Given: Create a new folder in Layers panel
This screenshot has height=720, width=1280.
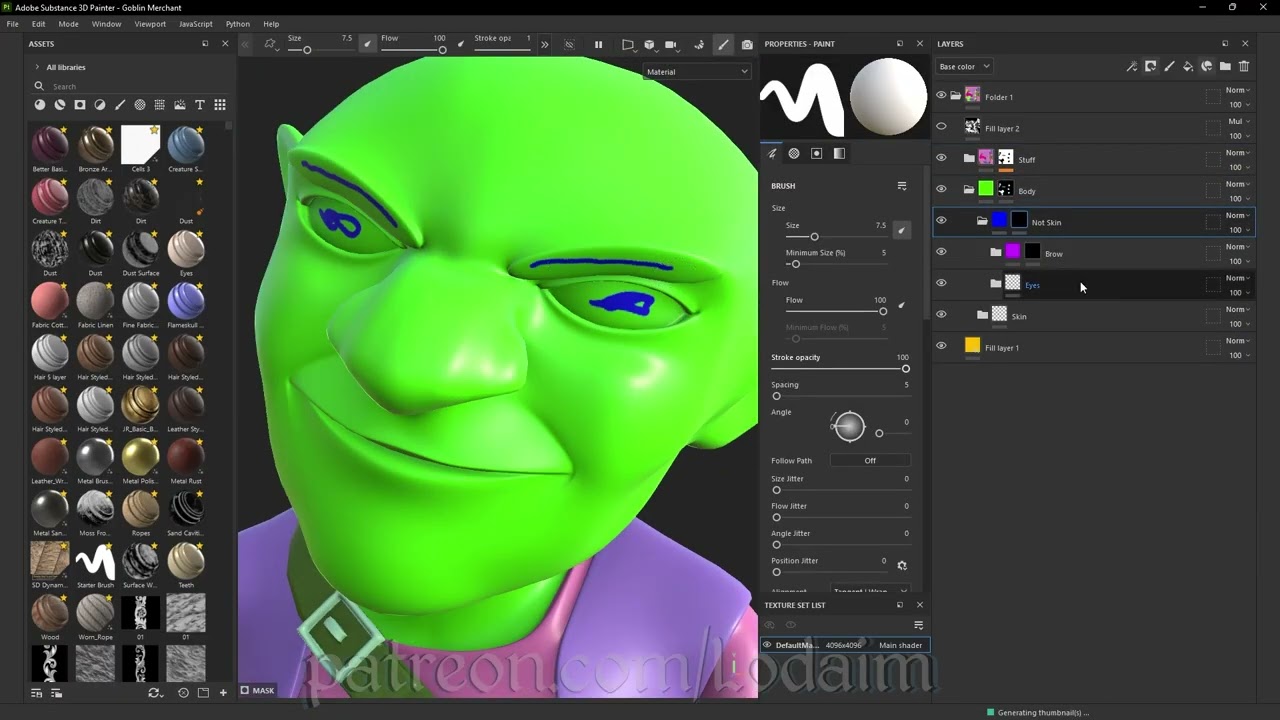Looking at the screenshot, I should click(1225, 67).
